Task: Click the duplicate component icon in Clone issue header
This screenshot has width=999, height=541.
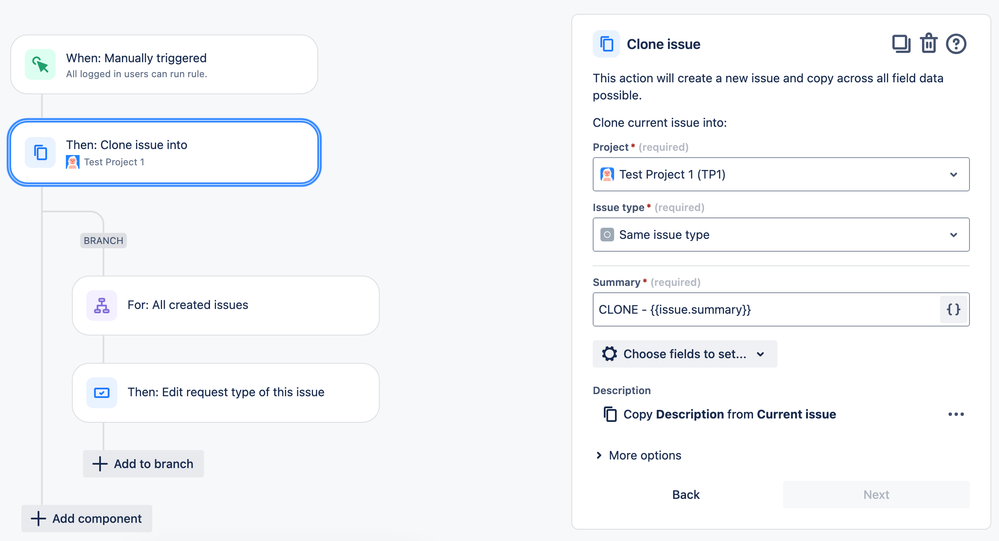Action: point(901,44)
